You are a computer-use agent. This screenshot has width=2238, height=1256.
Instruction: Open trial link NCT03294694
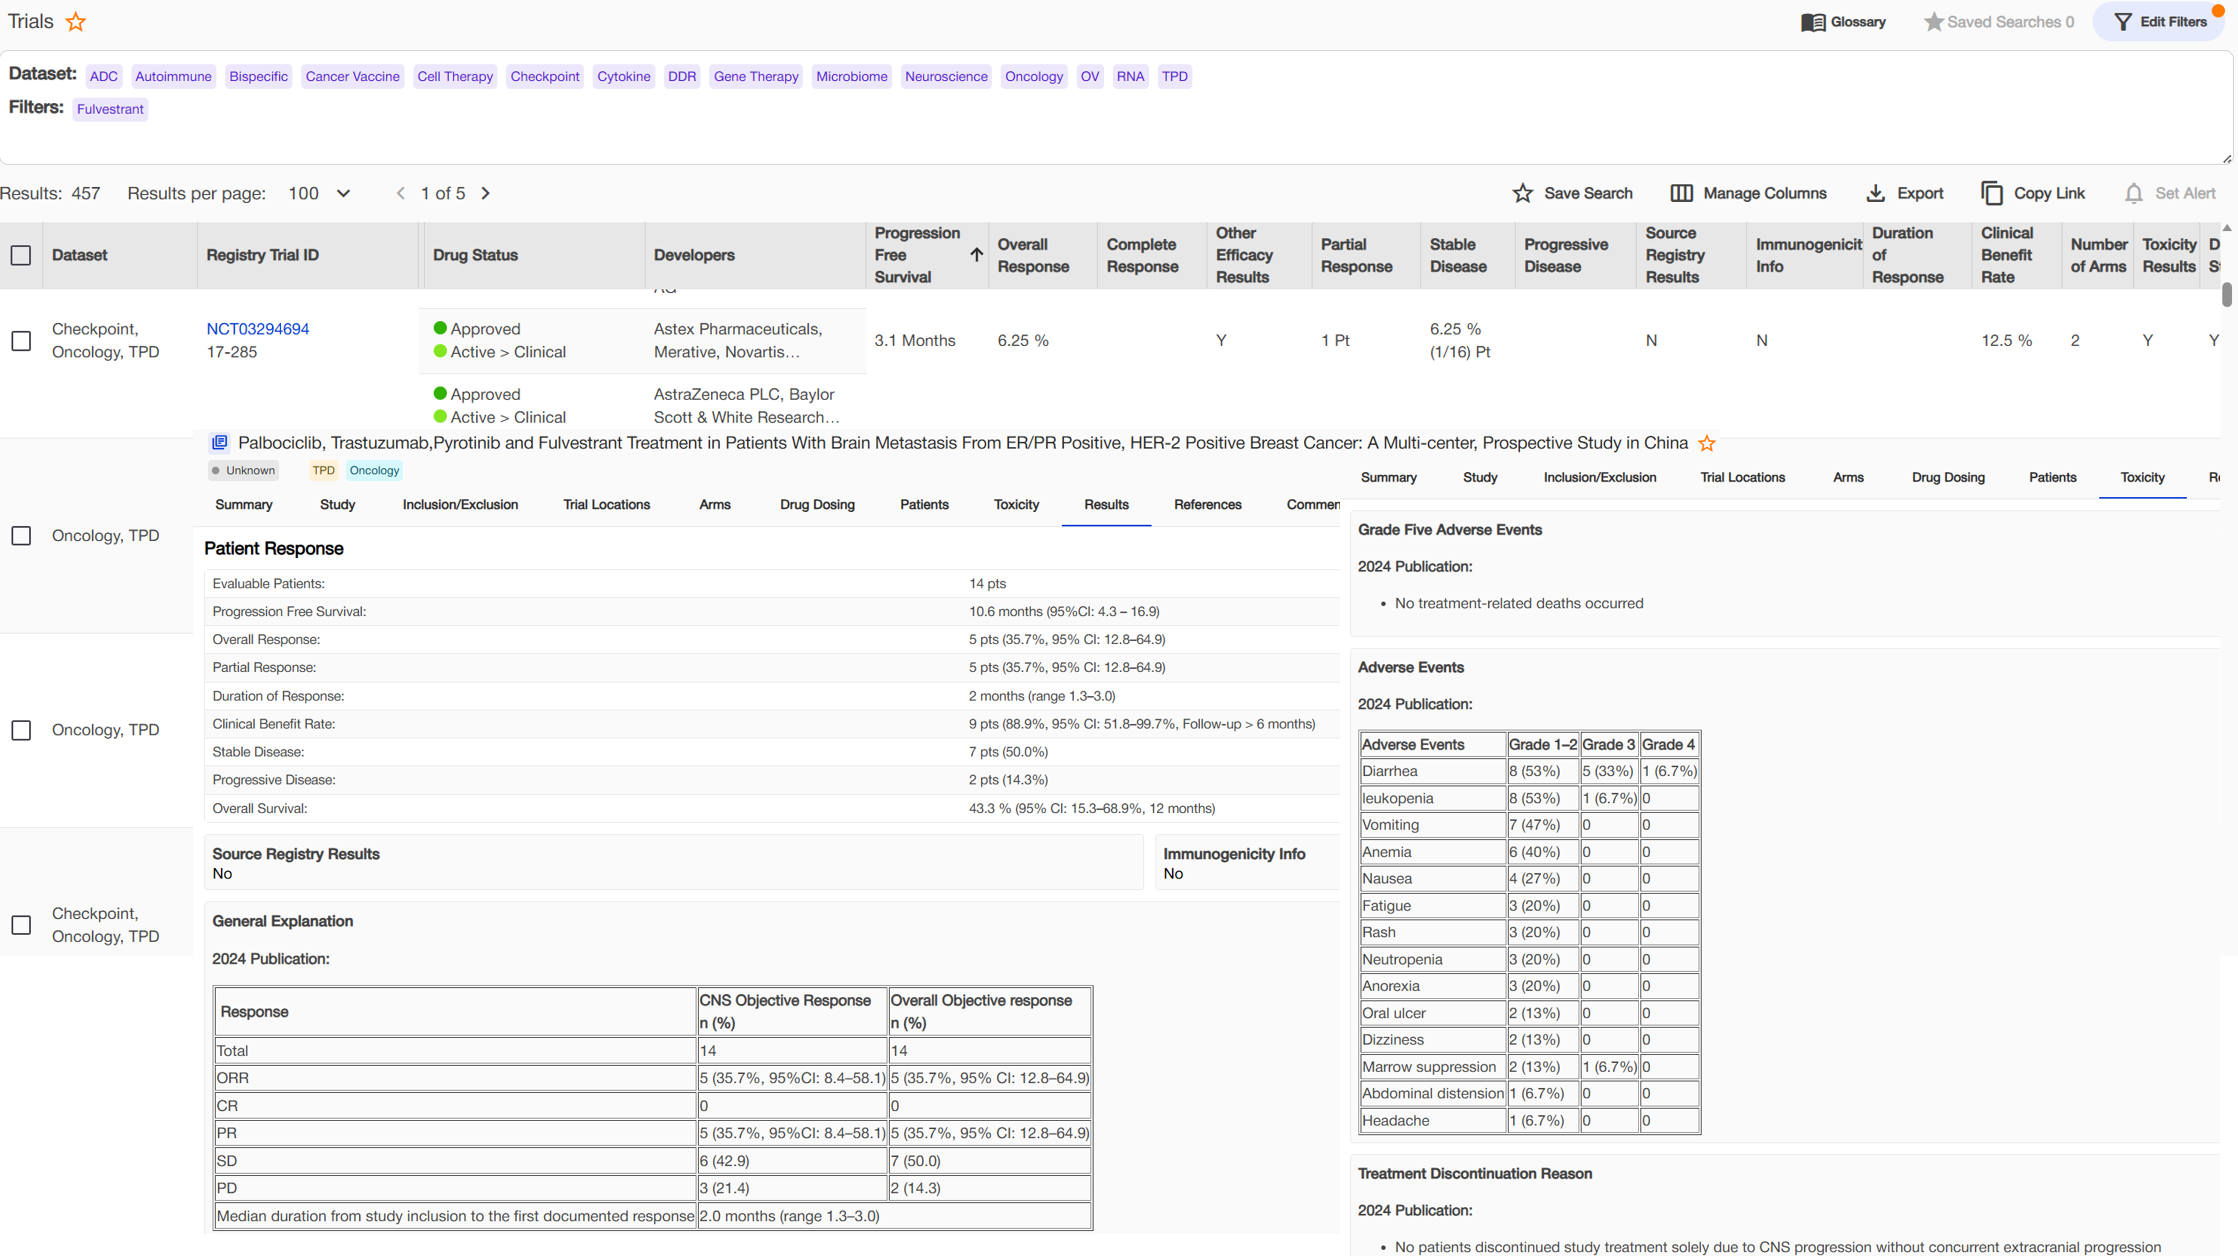257,329
